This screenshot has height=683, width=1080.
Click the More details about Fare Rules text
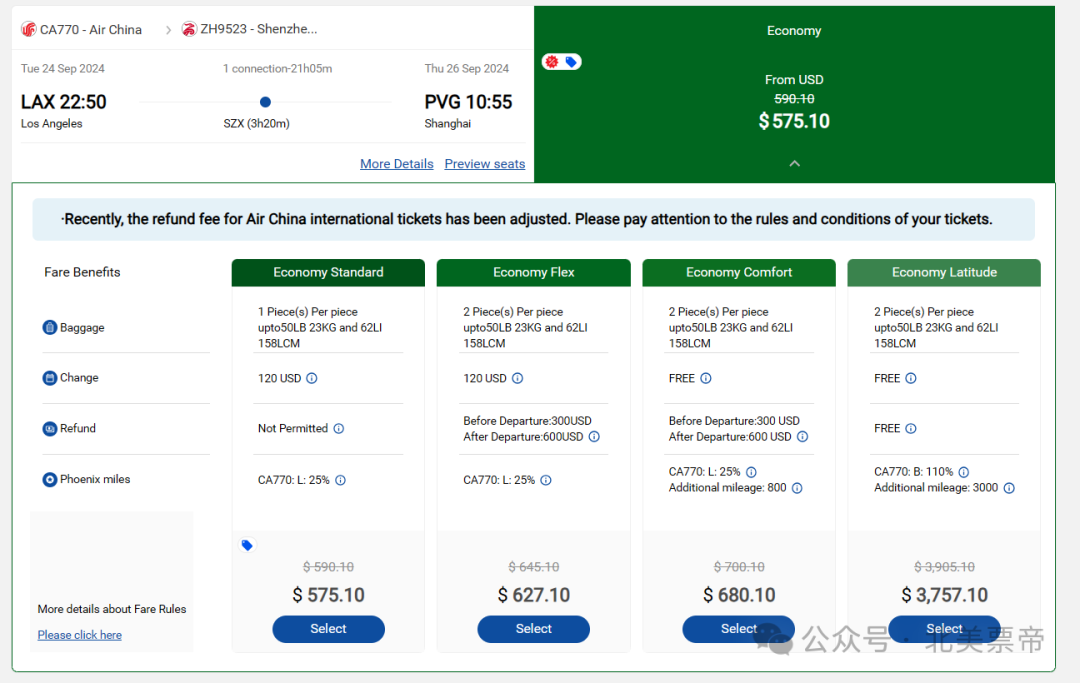tap(112, 609)
